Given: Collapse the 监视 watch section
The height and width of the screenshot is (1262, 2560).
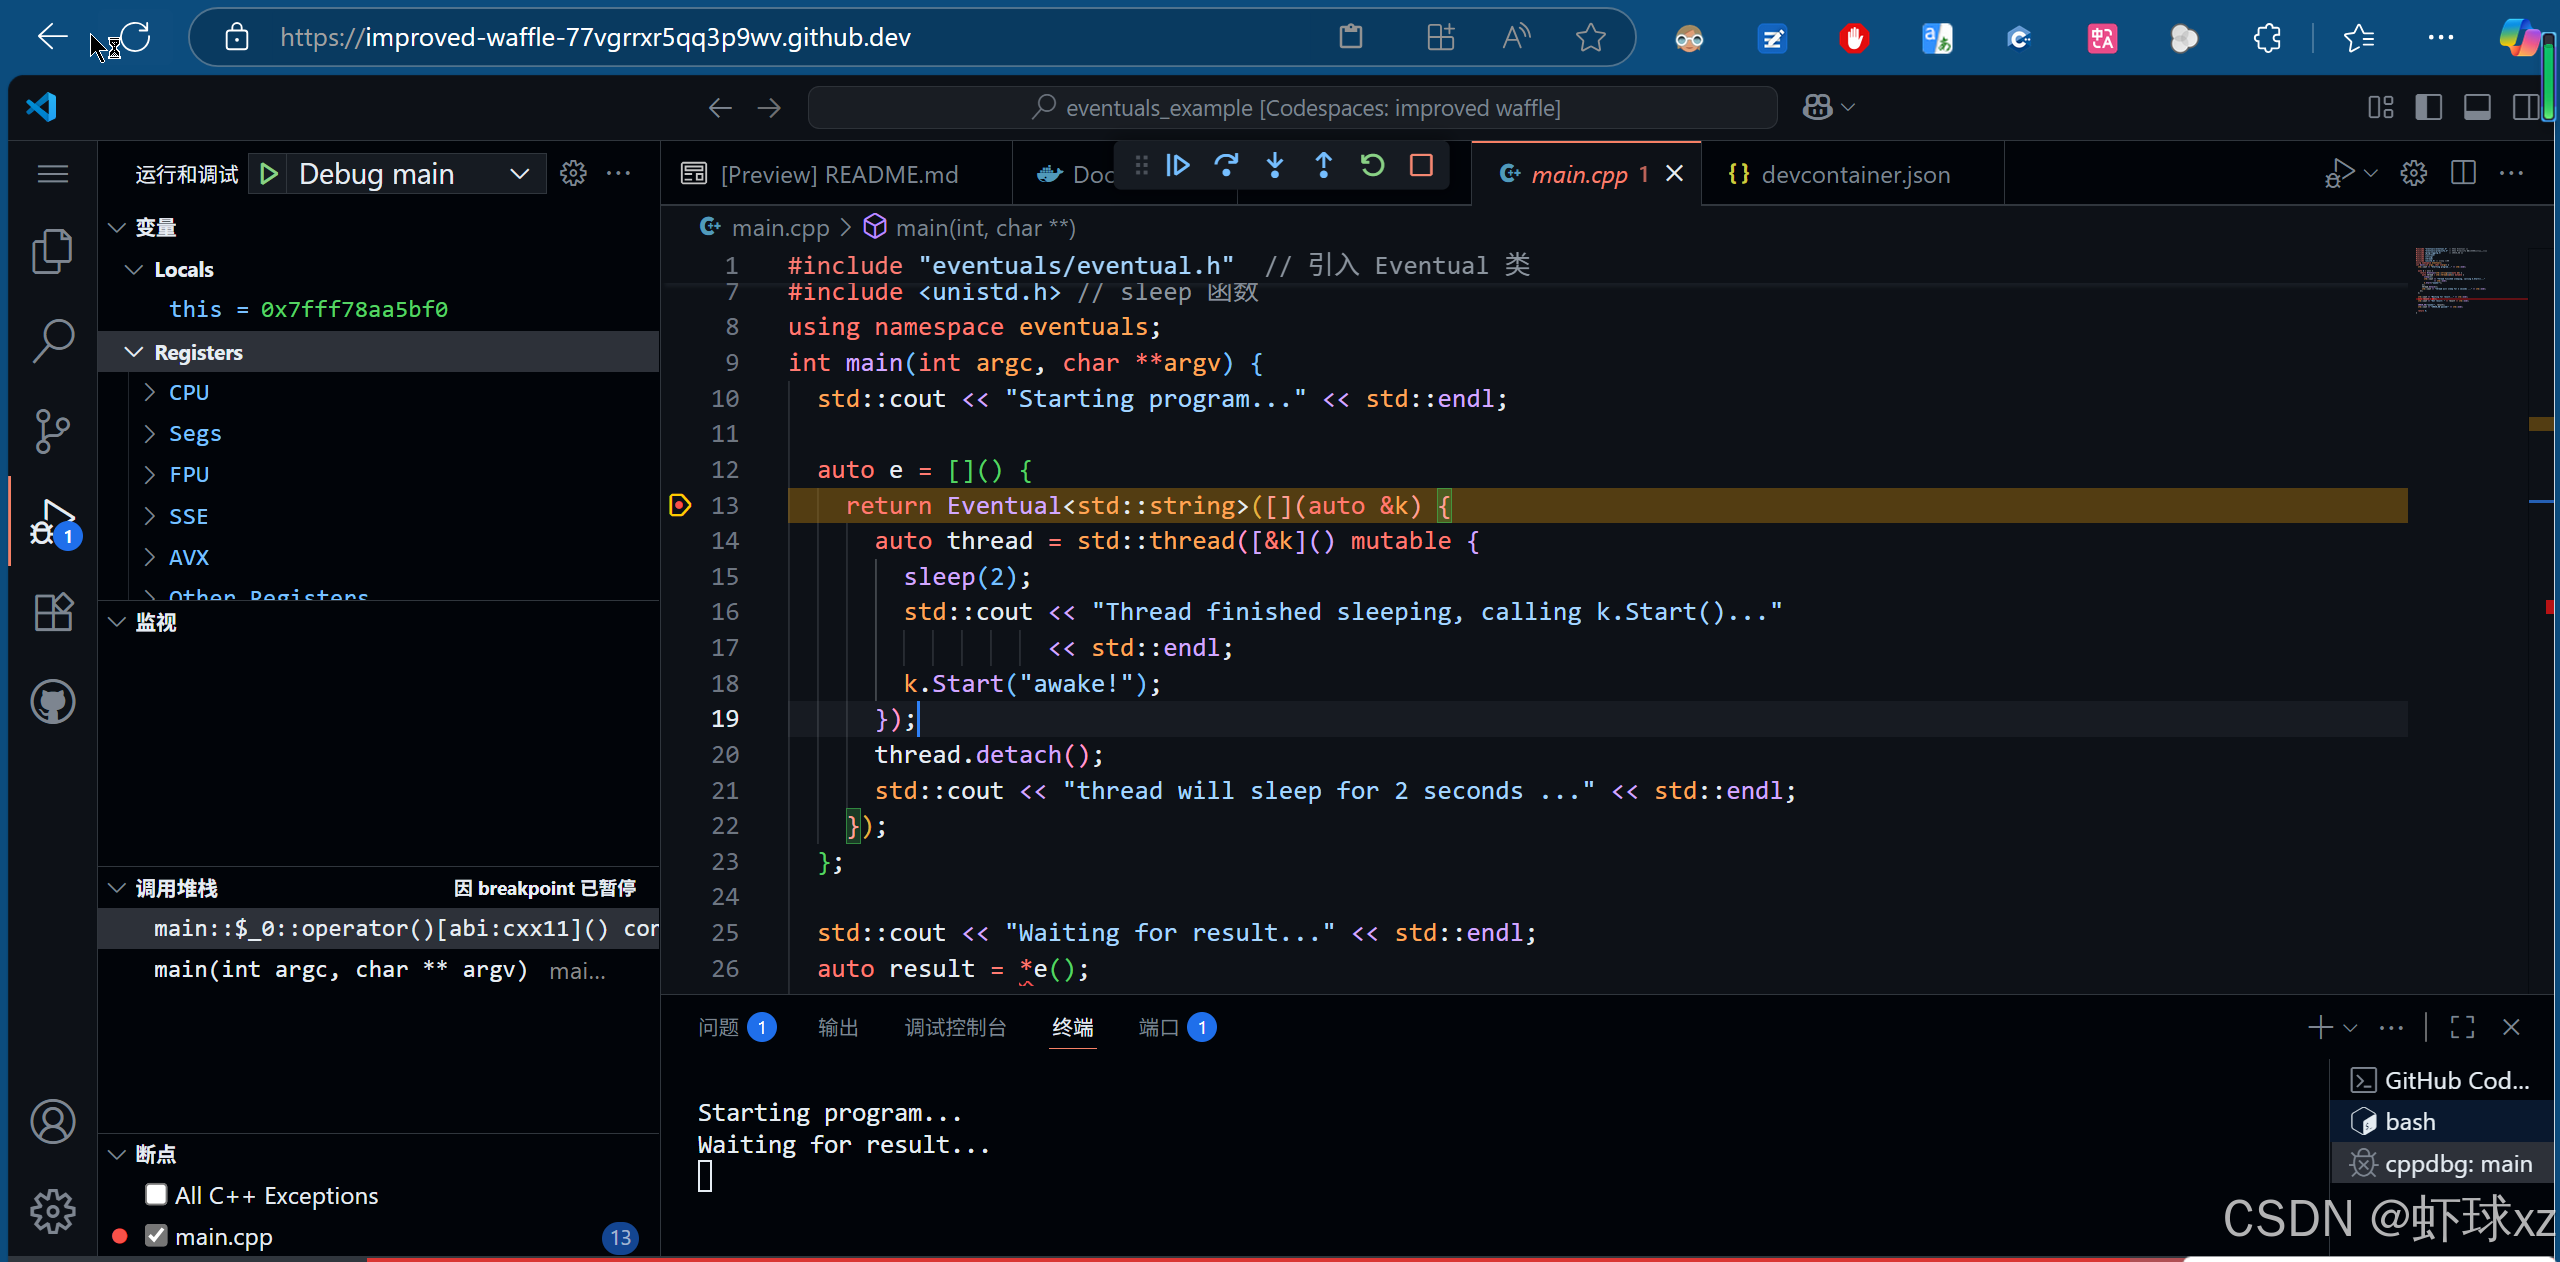Looking at the screenshot, I should pos(117,622).
